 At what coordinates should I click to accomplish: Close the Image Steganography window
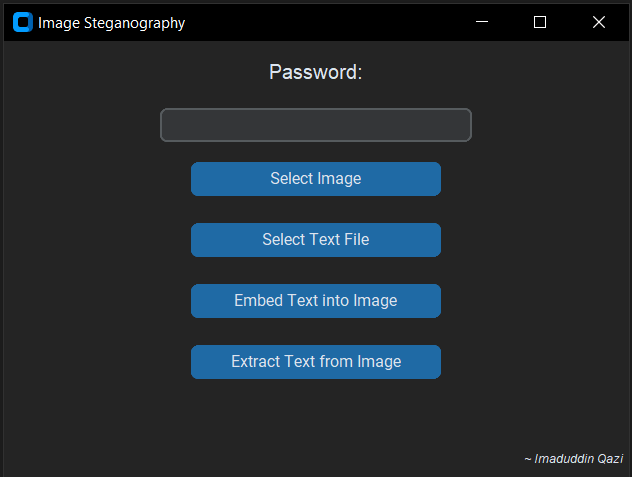[599, 22]
